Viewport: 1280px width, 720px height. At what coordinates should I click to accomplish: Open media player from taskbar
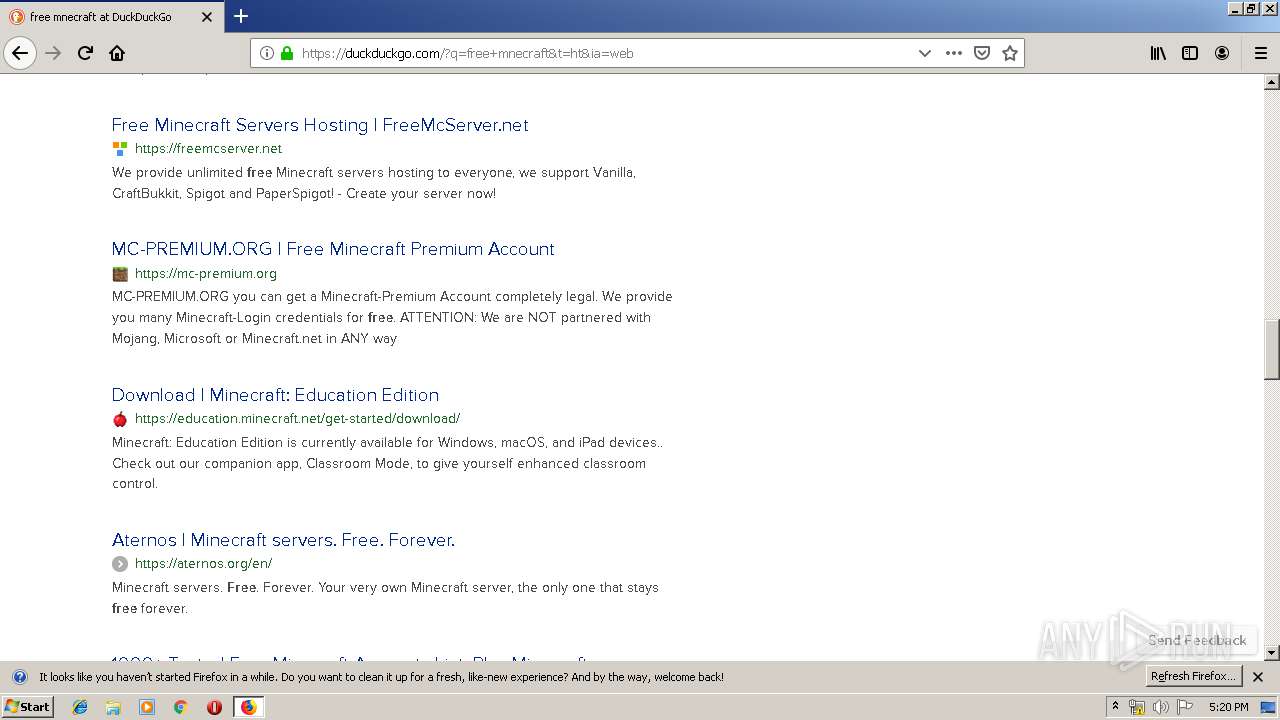[147, 707]
